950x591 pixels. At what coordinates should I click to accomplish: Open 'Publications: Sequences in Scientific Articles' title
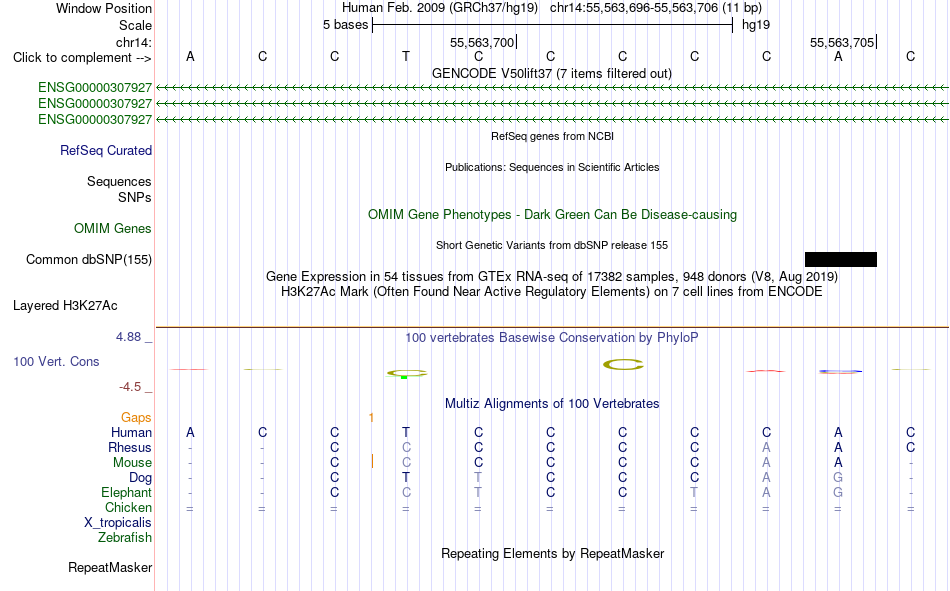point(552,167)
